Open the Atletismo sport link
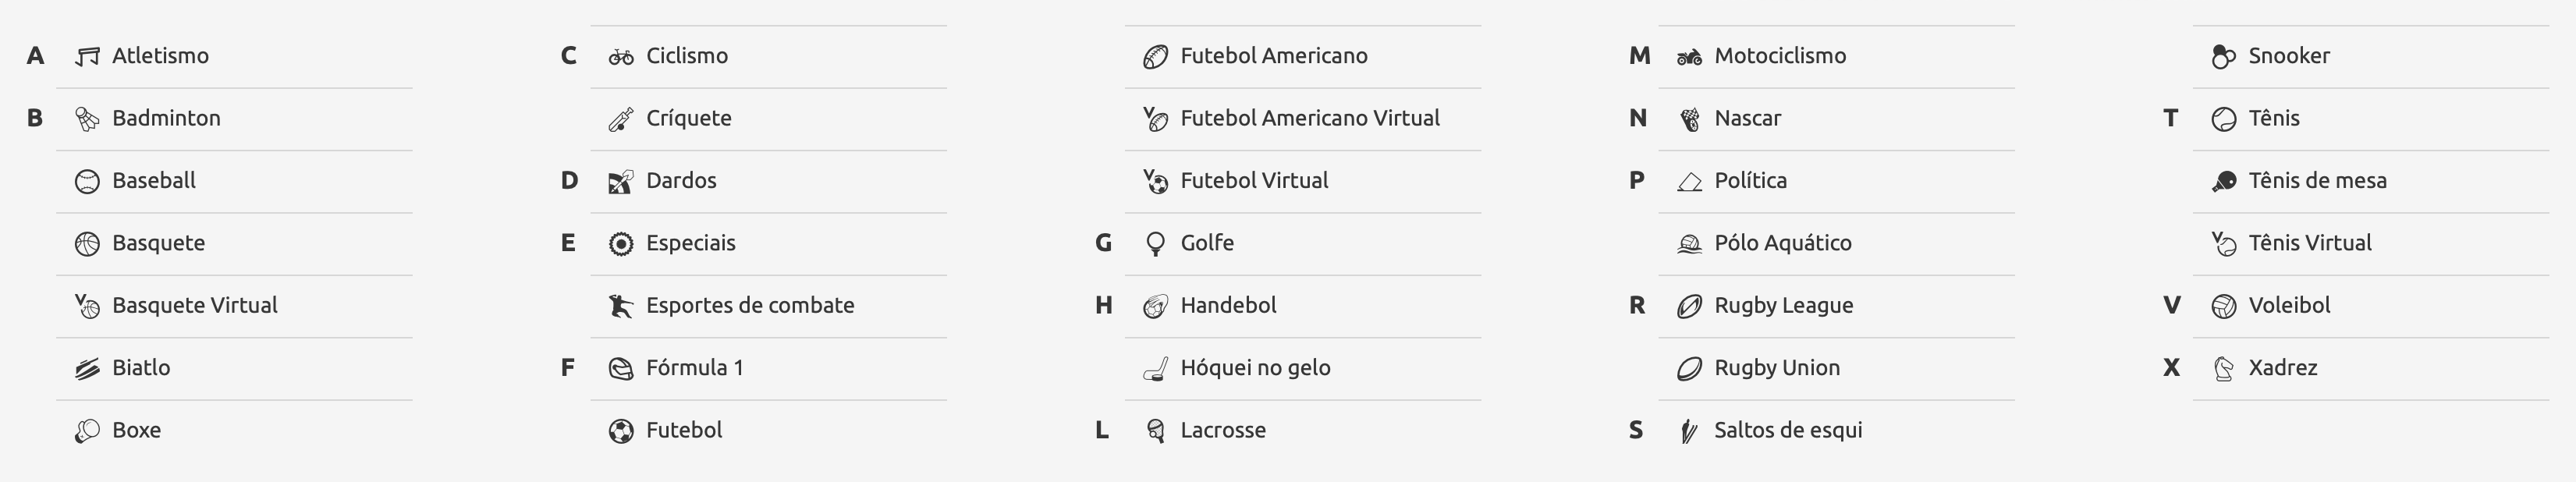This screenshot has width=2576, height=482. point(234,56)
